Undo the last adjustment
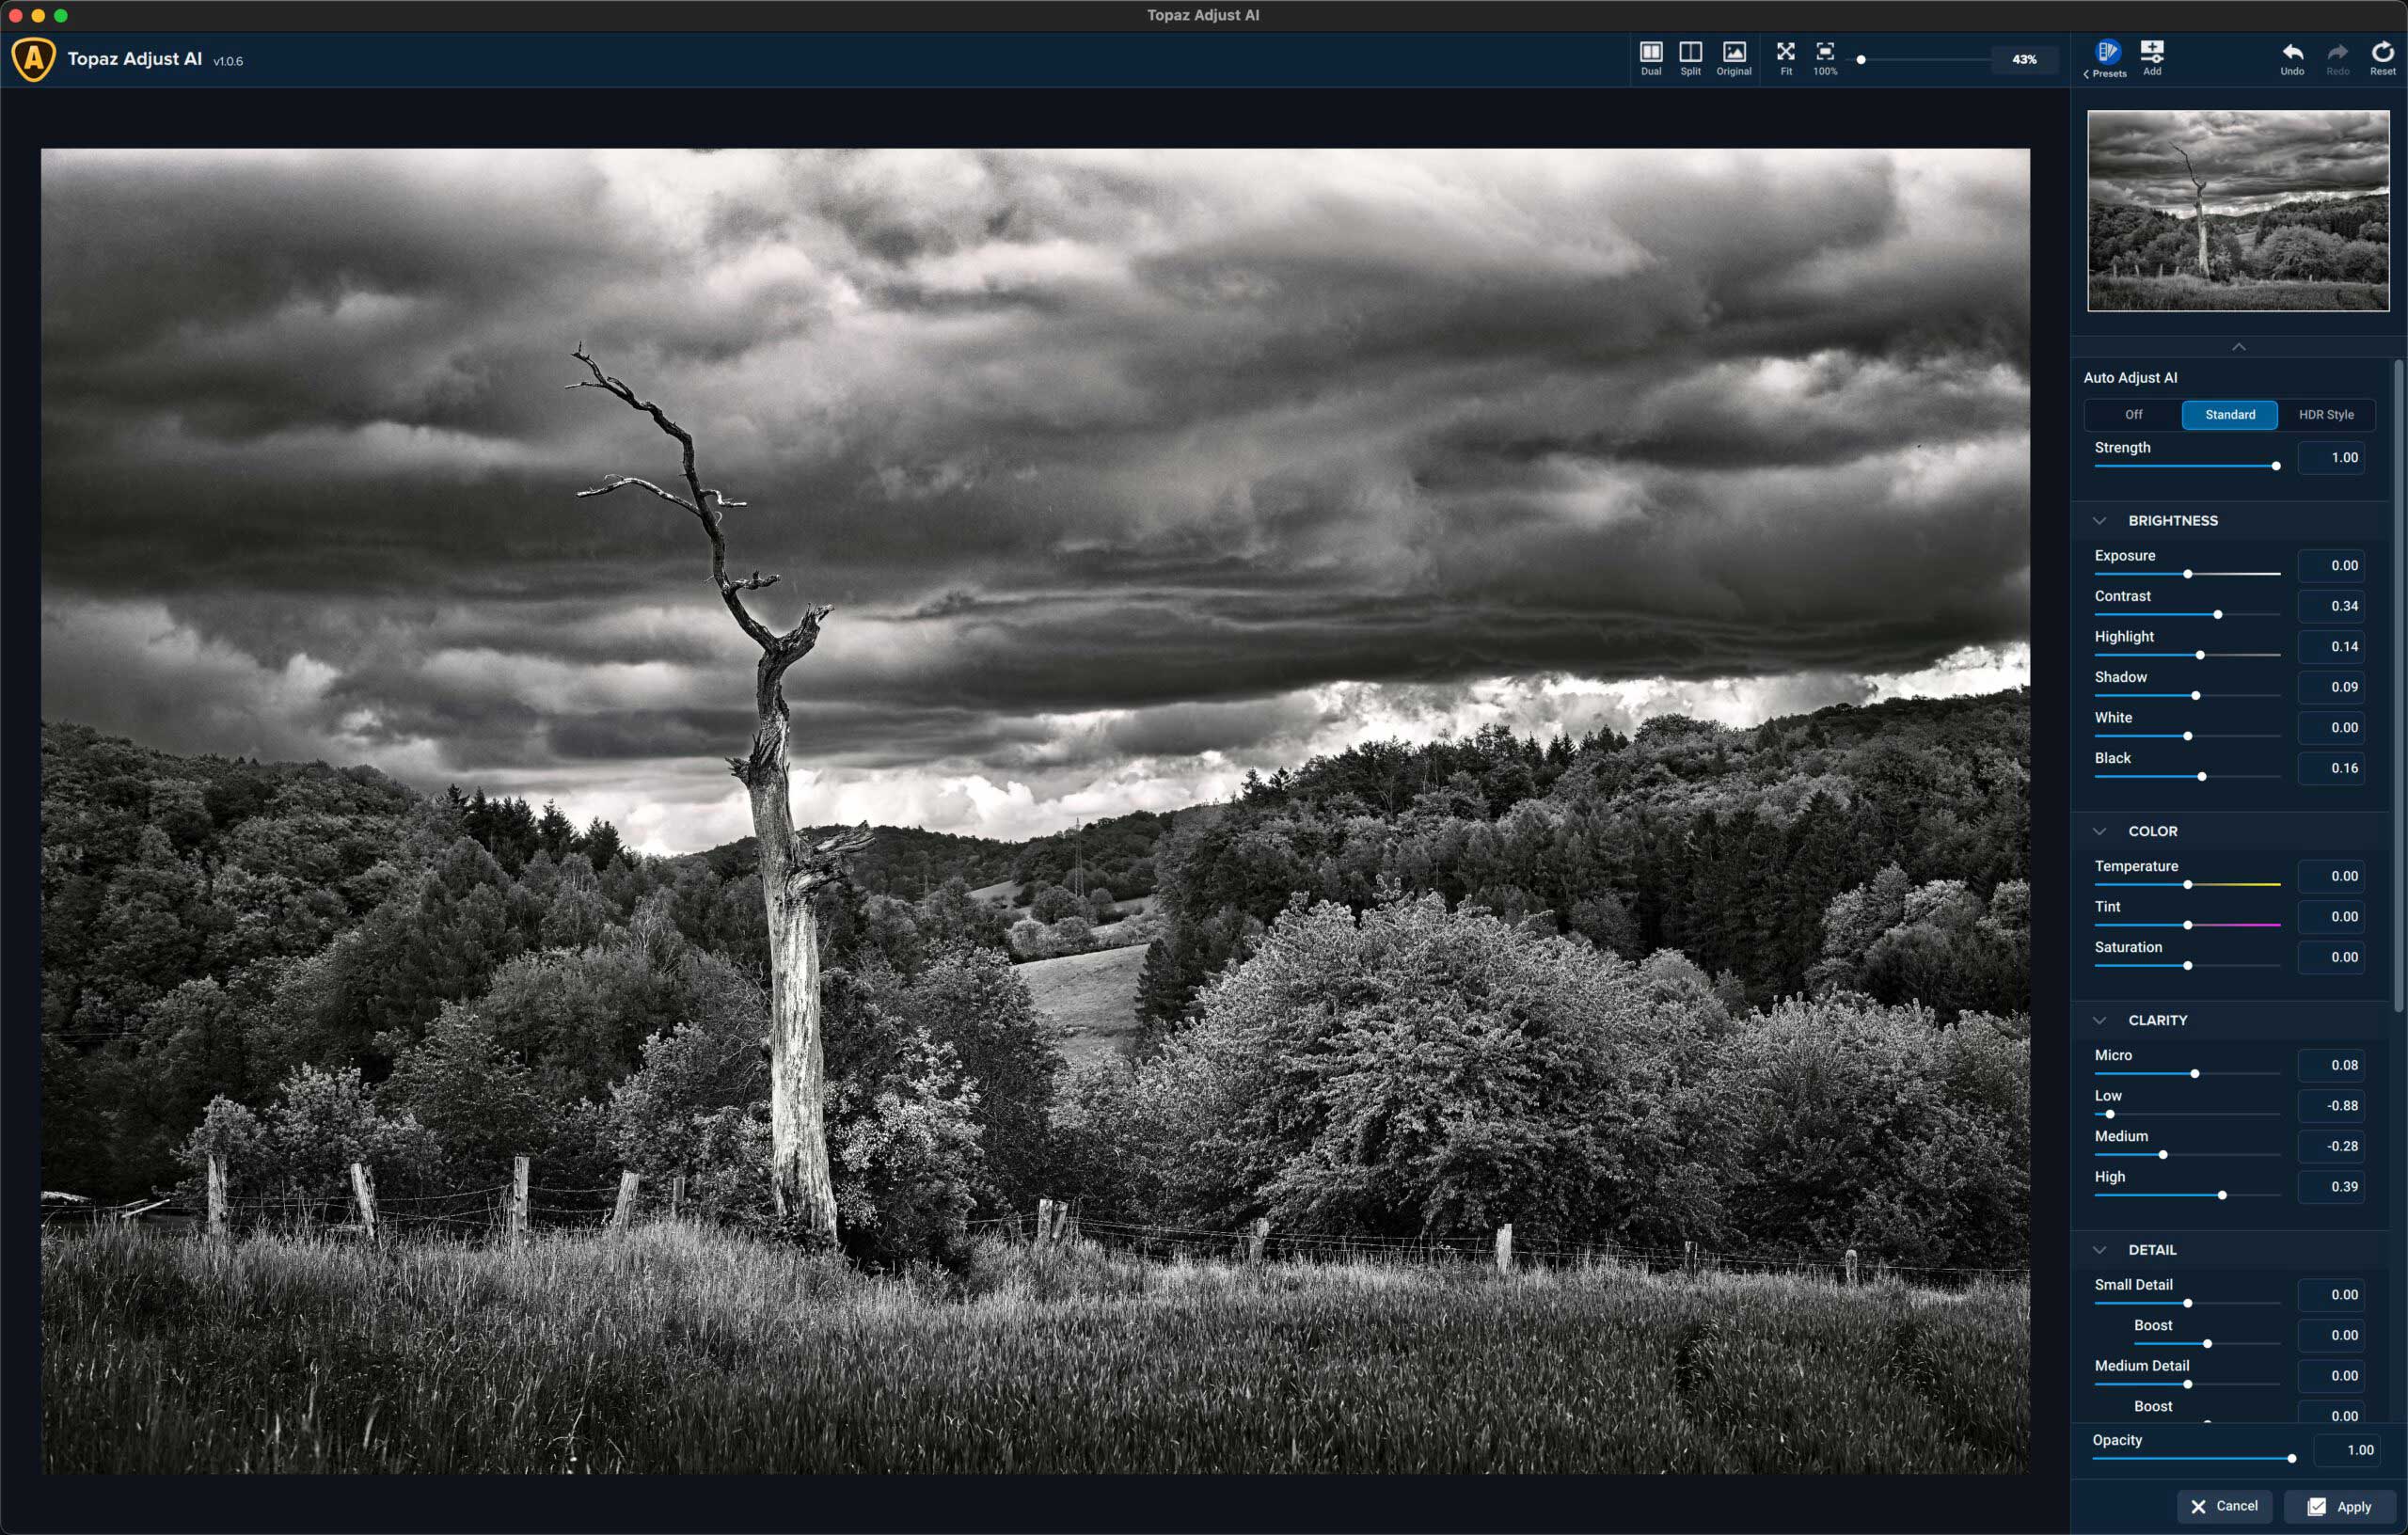The width and height of the screenshot is (2408, 1535). click(x=2292, y=56)
